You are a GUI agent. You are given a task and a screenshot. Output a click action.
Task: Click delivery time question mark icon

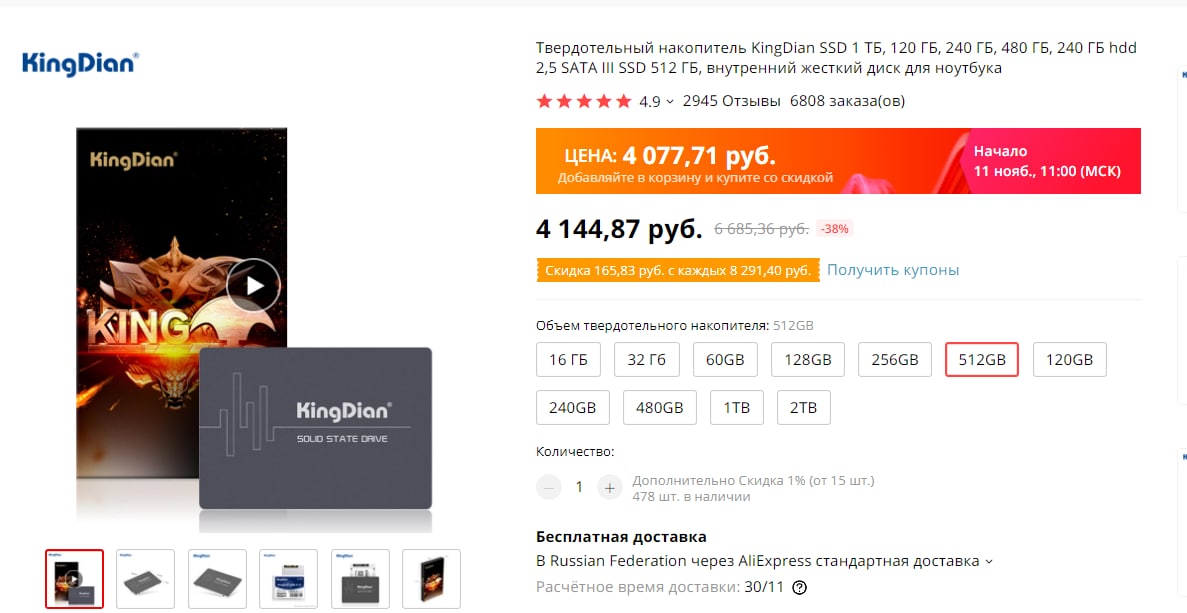point(799,587)
